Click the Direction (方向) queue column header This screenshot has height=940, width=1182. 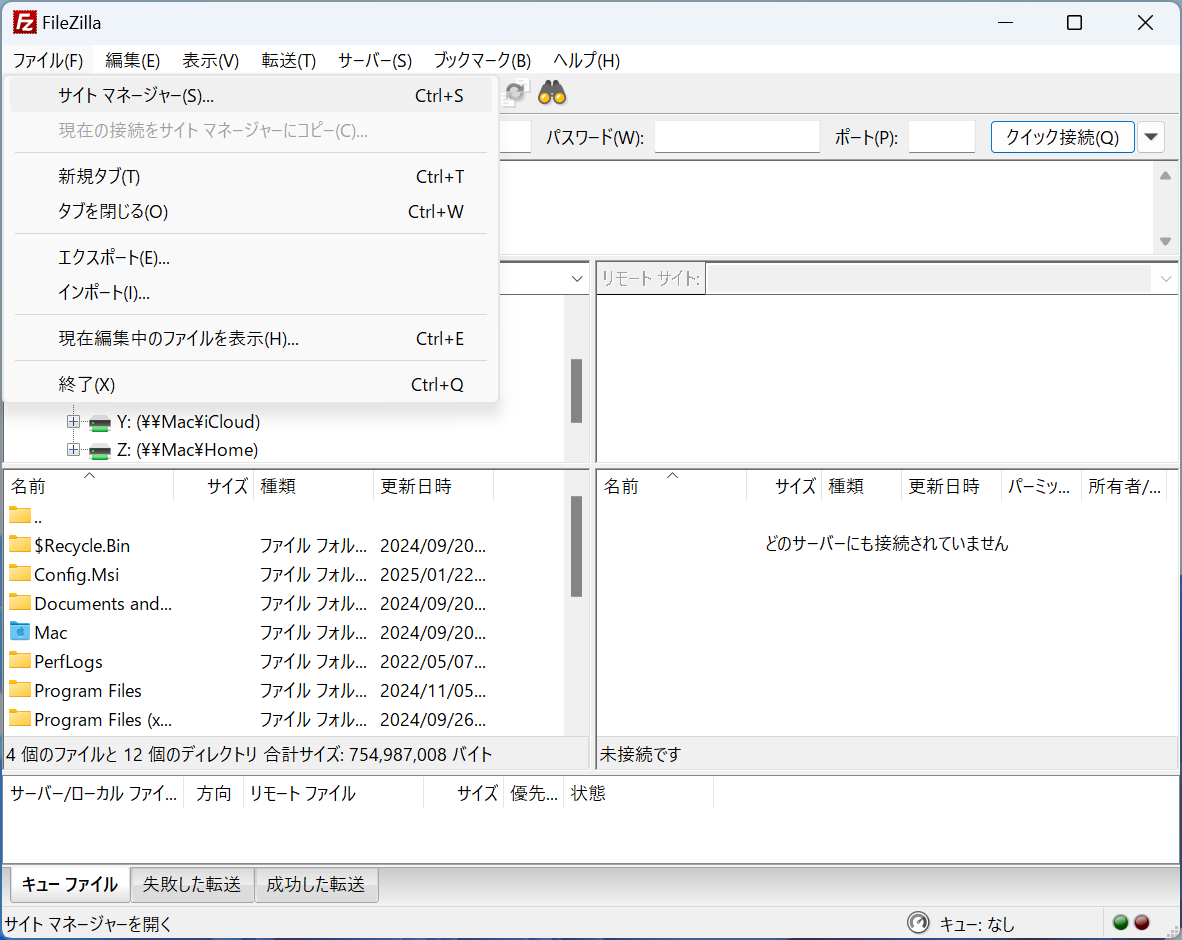tap(214, 793)
